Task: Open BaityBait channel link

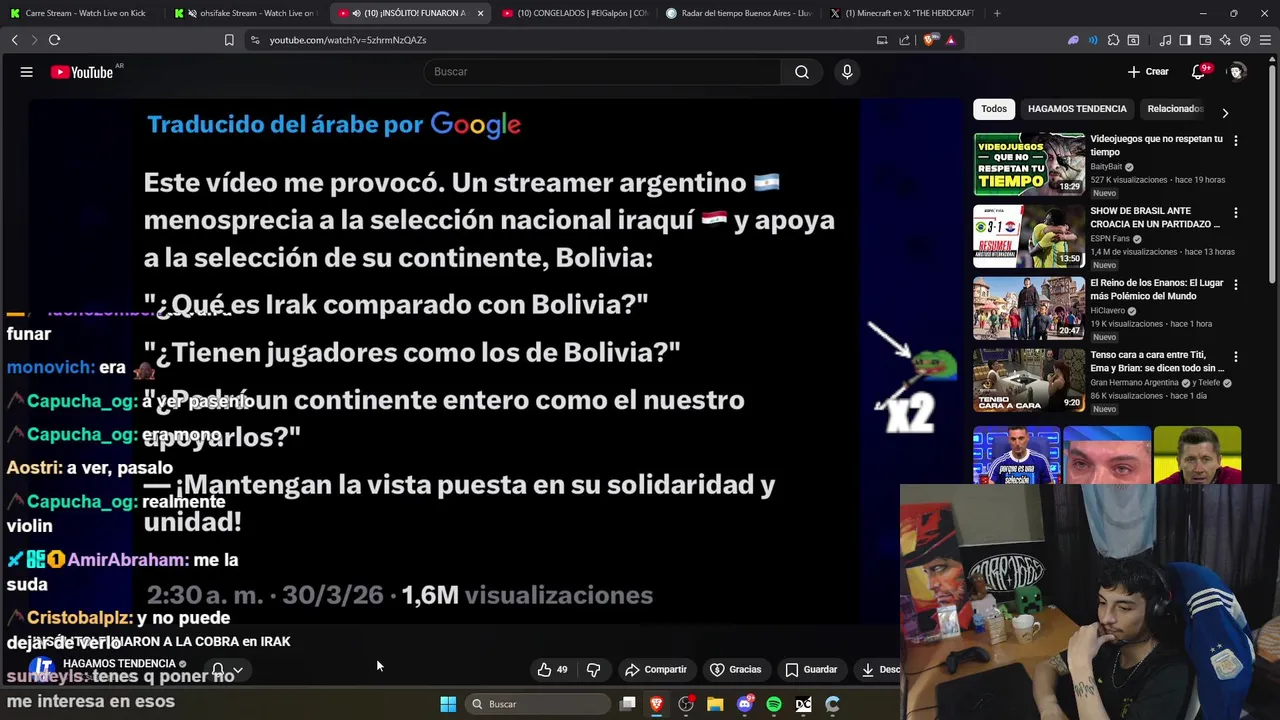Action: [1106, 167]
